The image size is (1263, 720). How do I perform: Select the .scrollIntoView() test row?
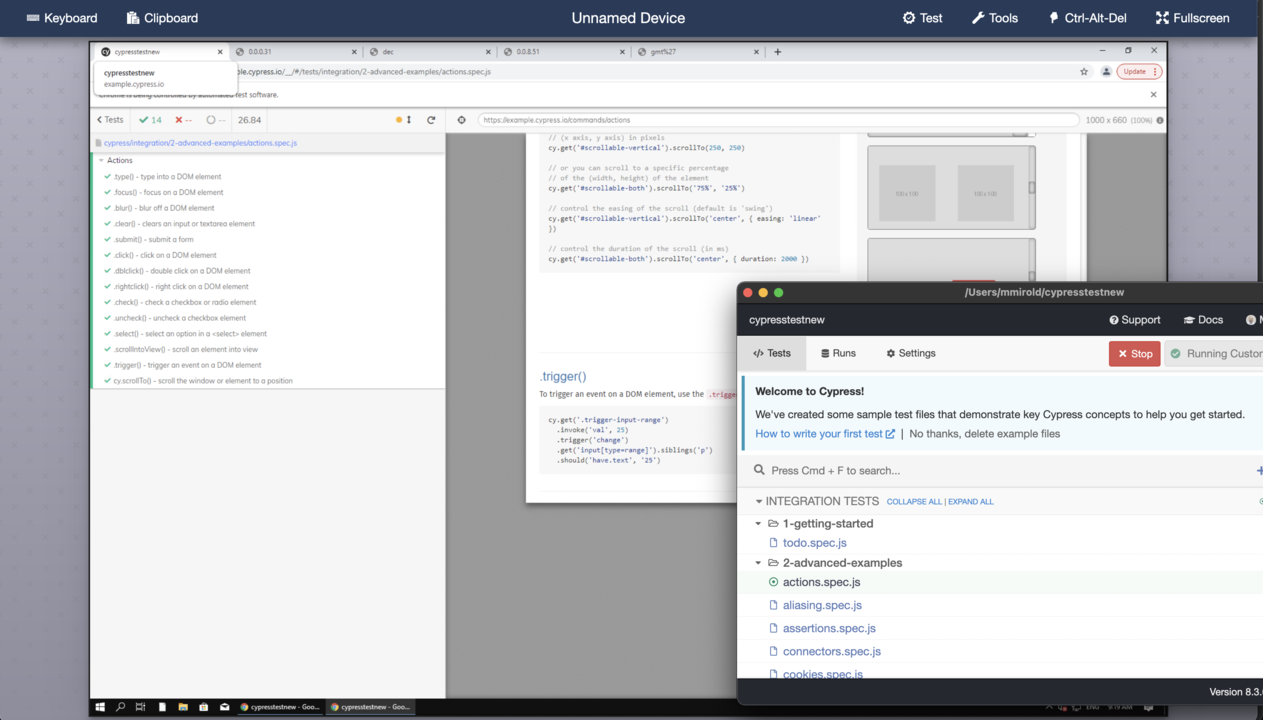pos(268,349)
